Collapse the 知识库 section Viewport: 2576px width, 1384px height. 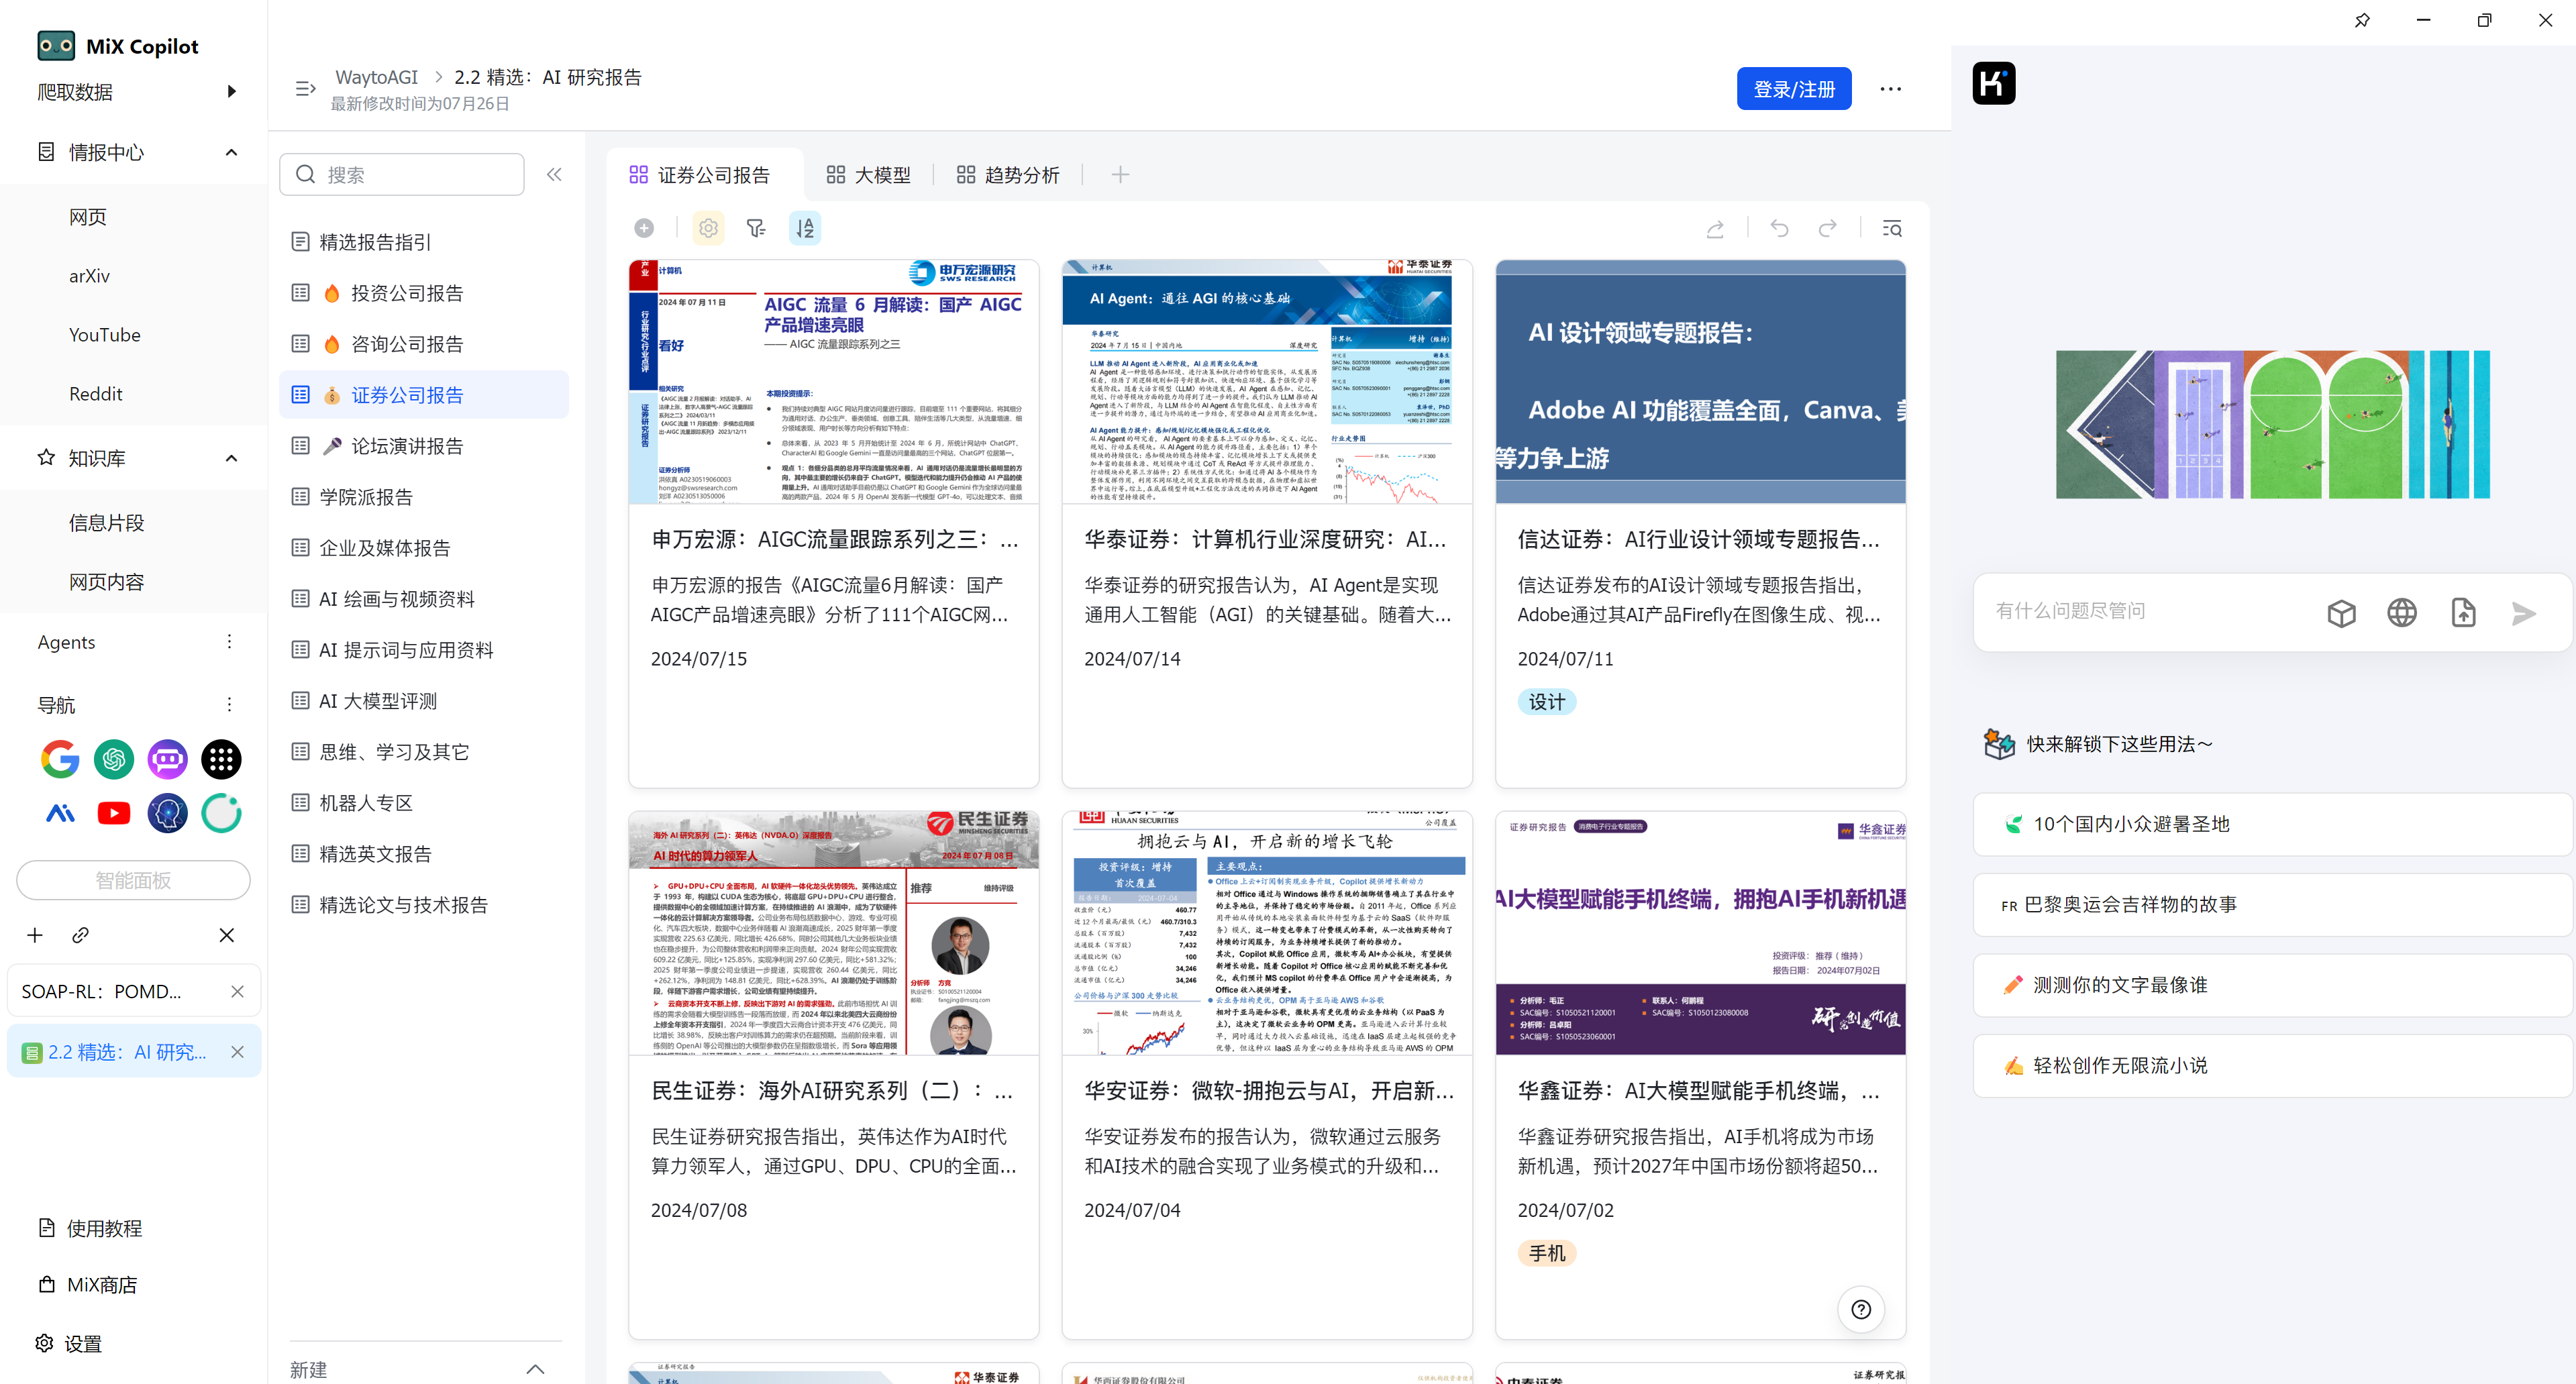tap(231, 458)
